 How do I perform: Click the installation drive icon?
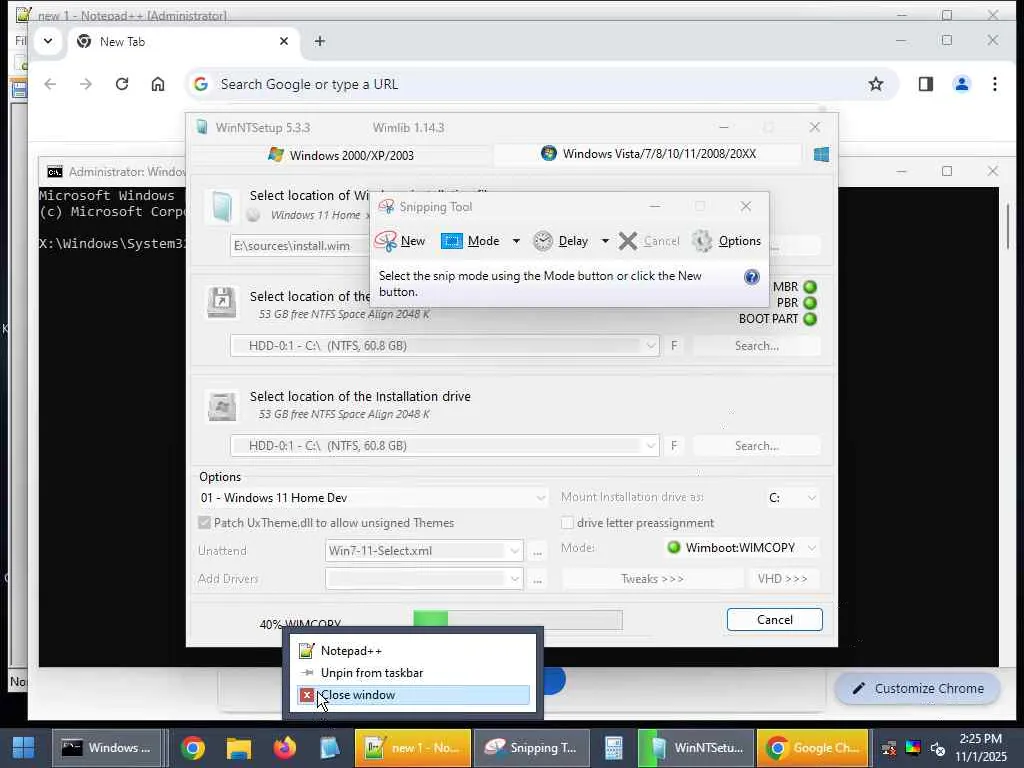[x=221, y=406]
